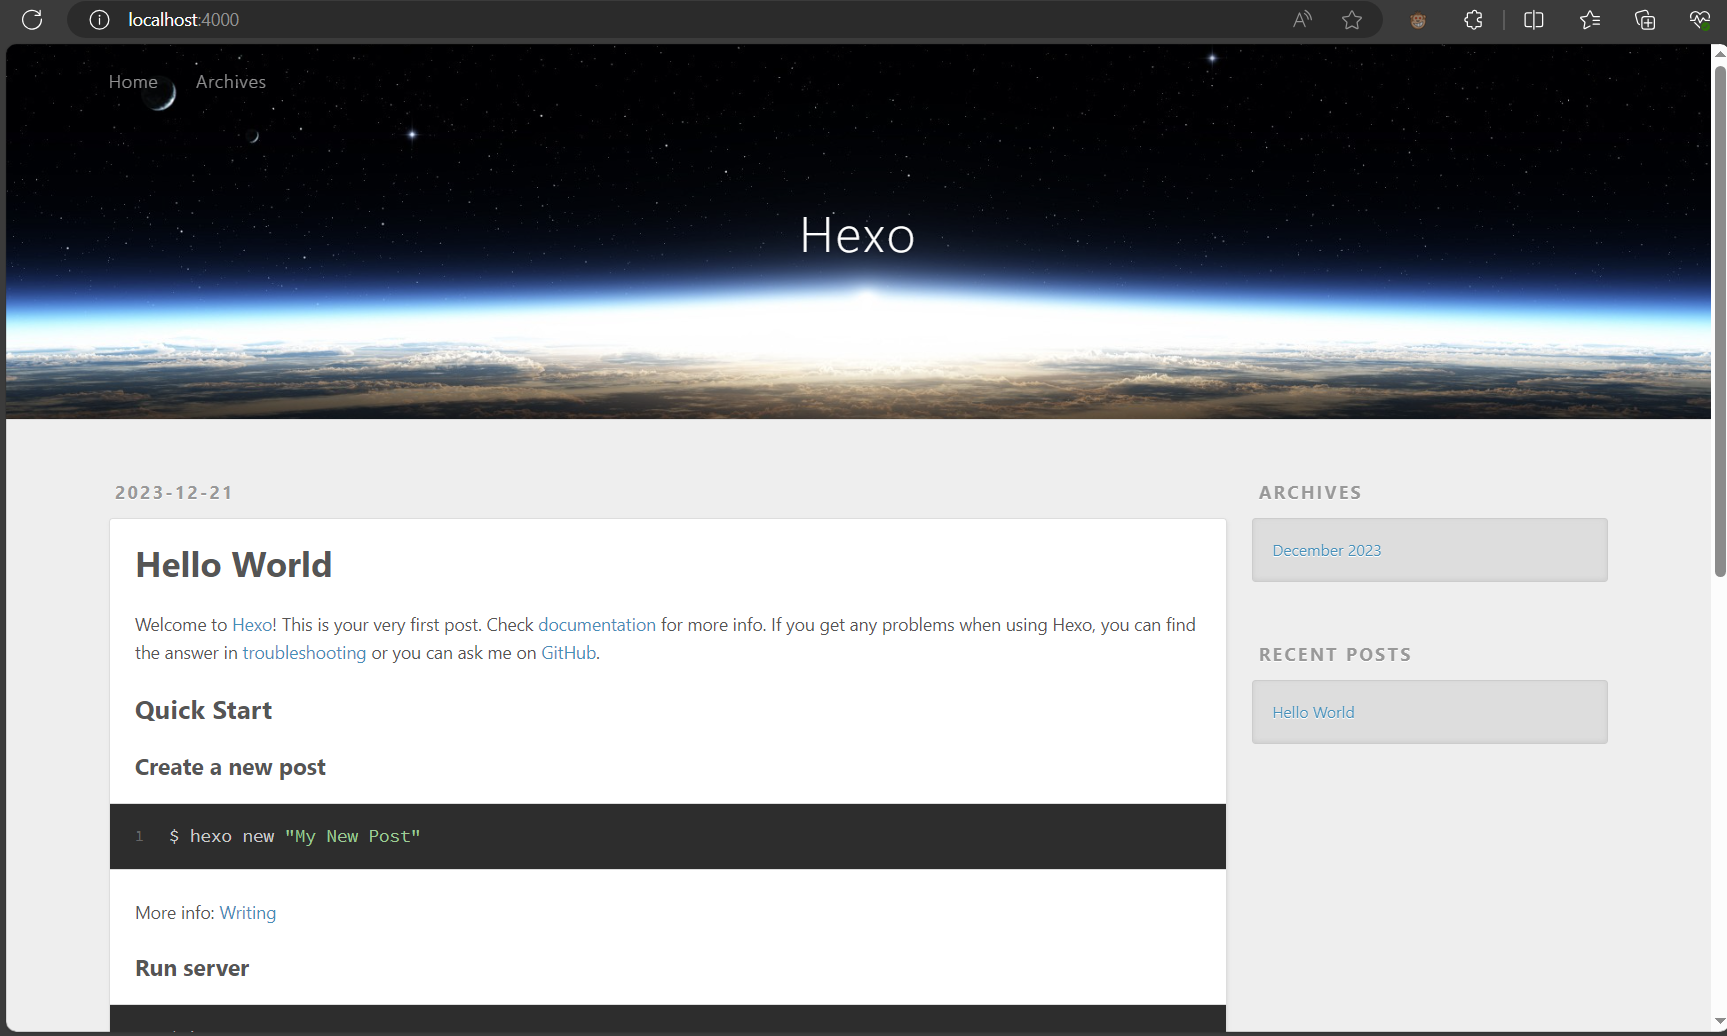Open the monkey extension icon

point(1418,20)
